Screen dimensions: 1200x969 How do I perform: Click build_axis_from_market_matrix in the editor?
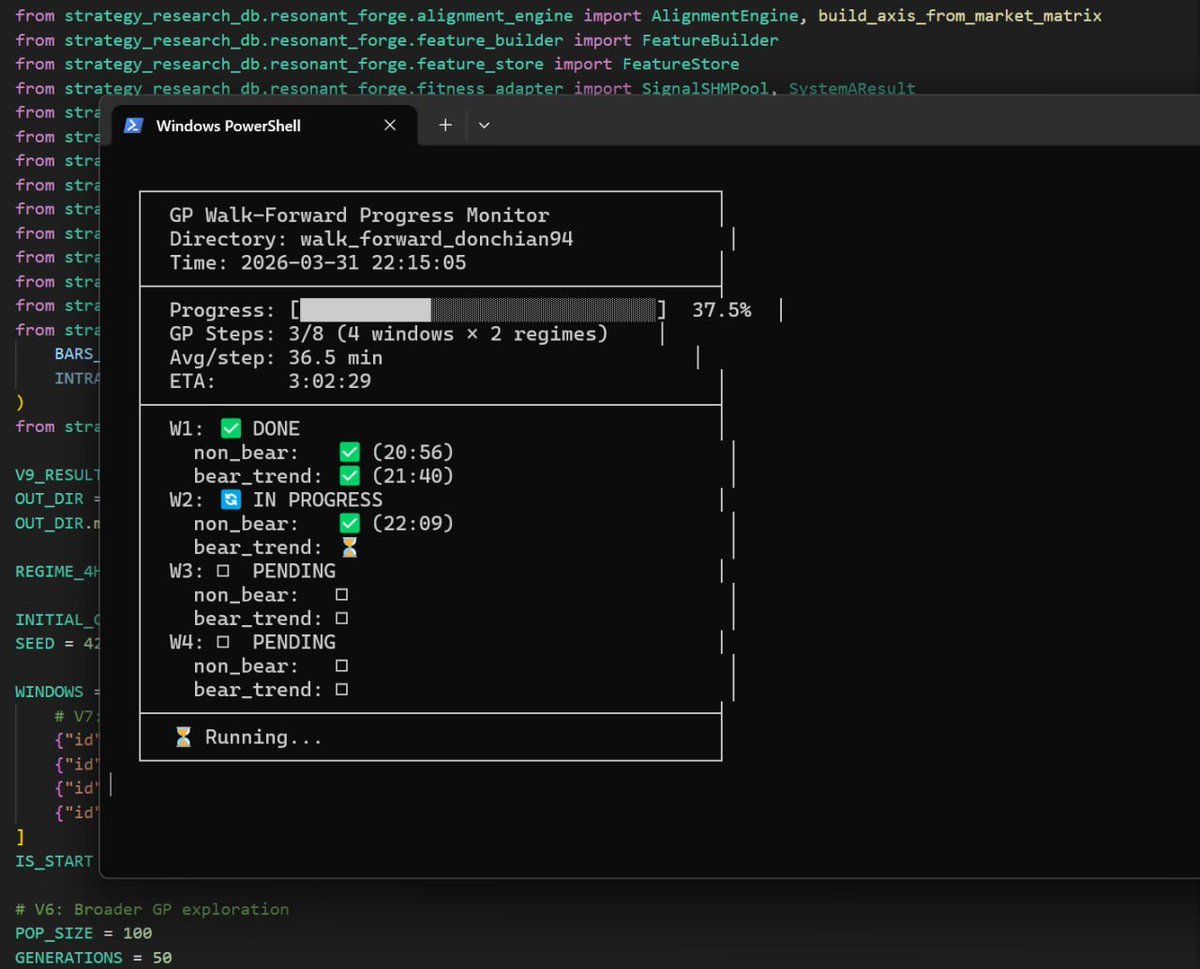960,16
